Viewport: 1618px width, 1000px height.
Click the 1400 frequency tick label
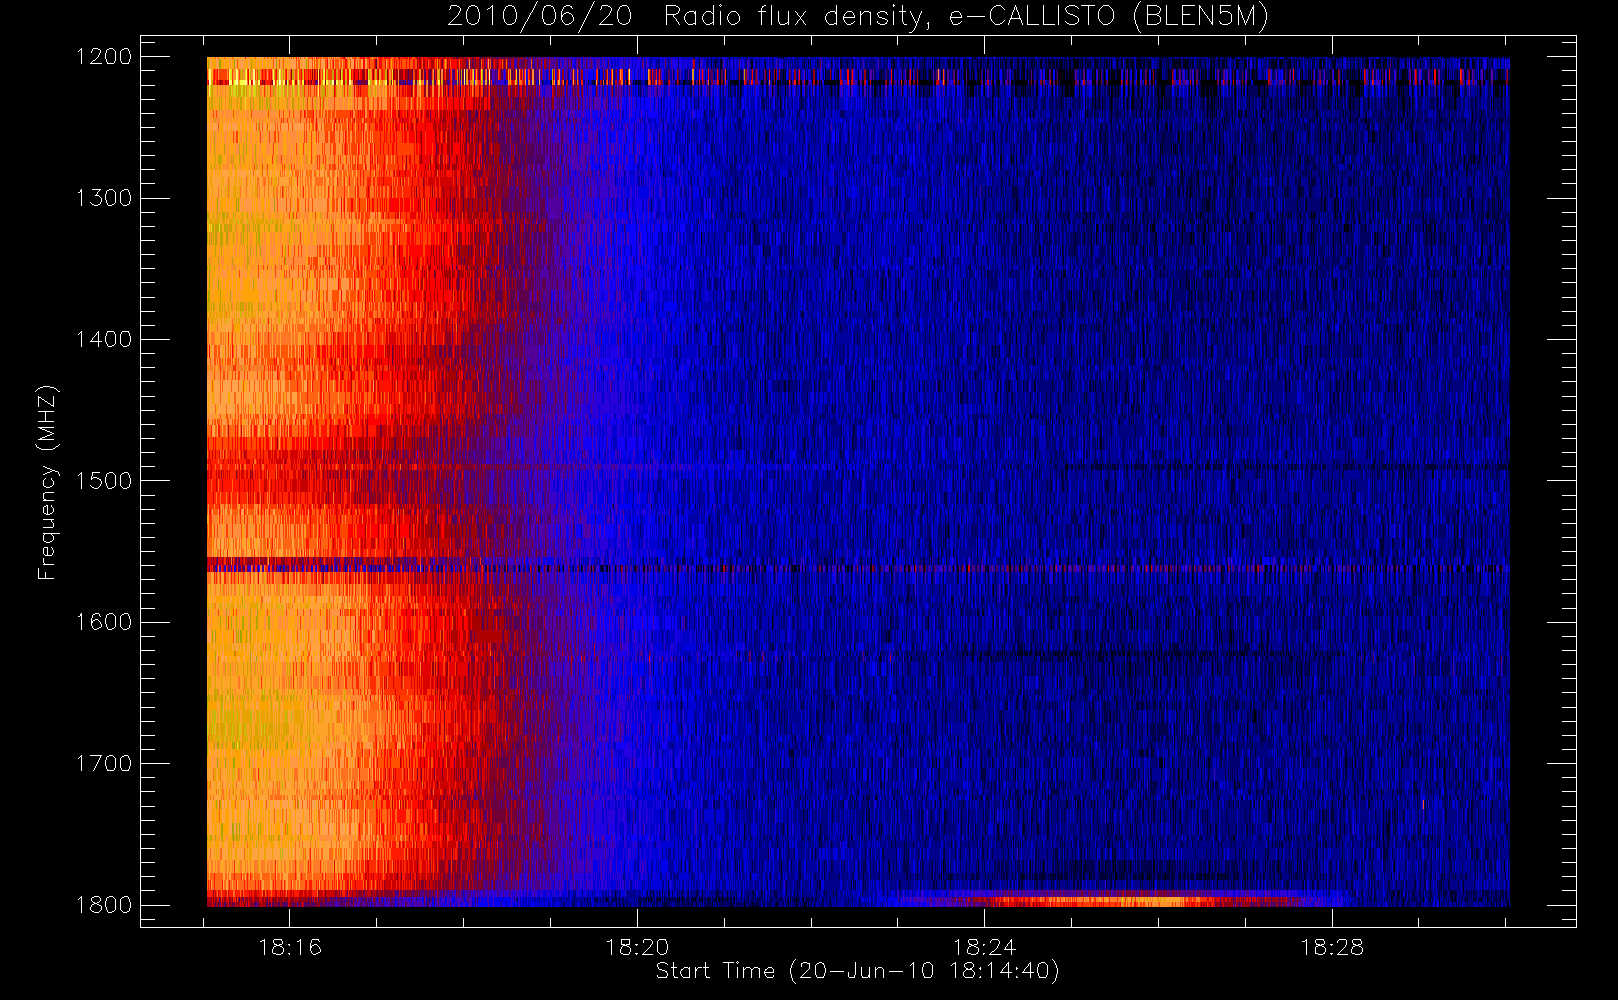pyautogui.click(x=104, y=339)
